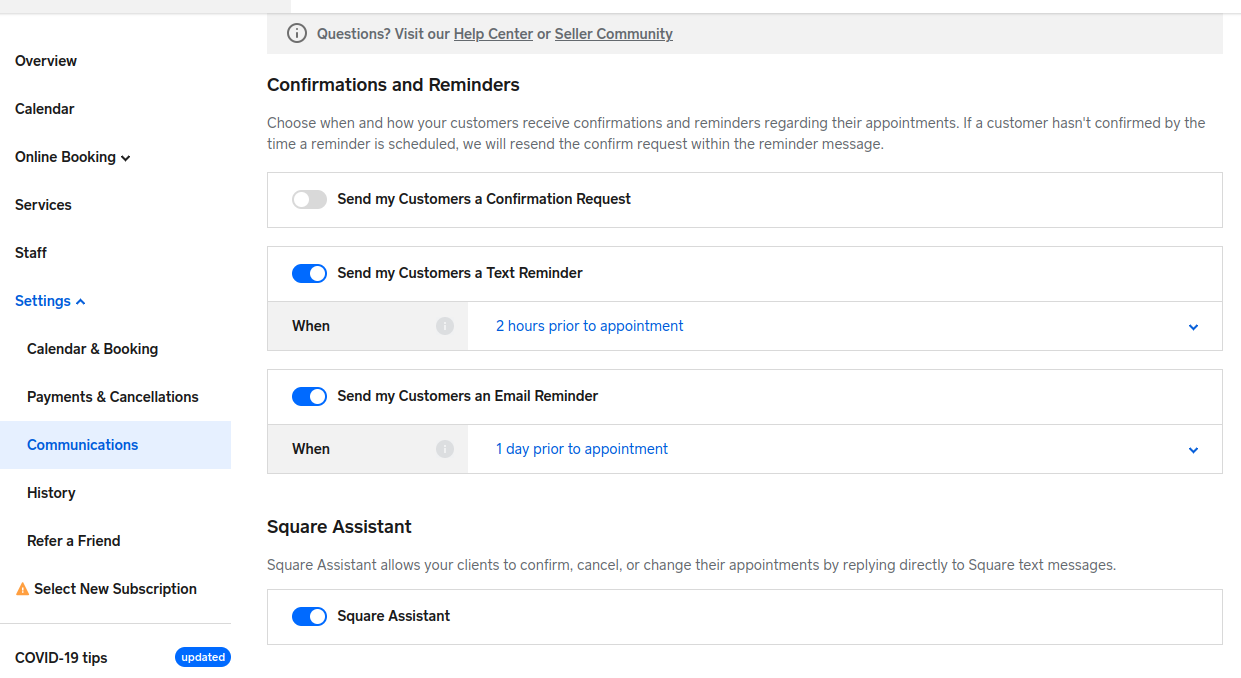Go to Payments & Cancellations settings
This screenshot has width=1241, height=678.
pyautogui.click(x=112, y=397)
